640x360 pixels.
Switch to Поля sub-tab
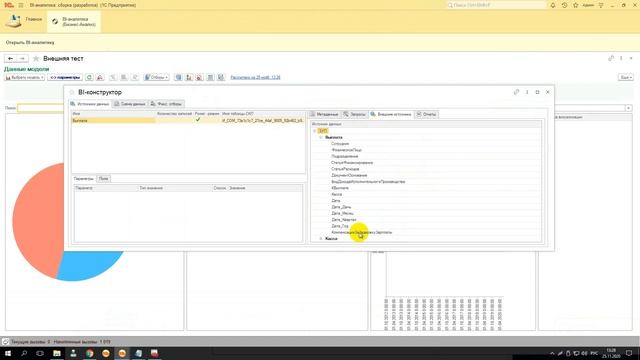104,179
